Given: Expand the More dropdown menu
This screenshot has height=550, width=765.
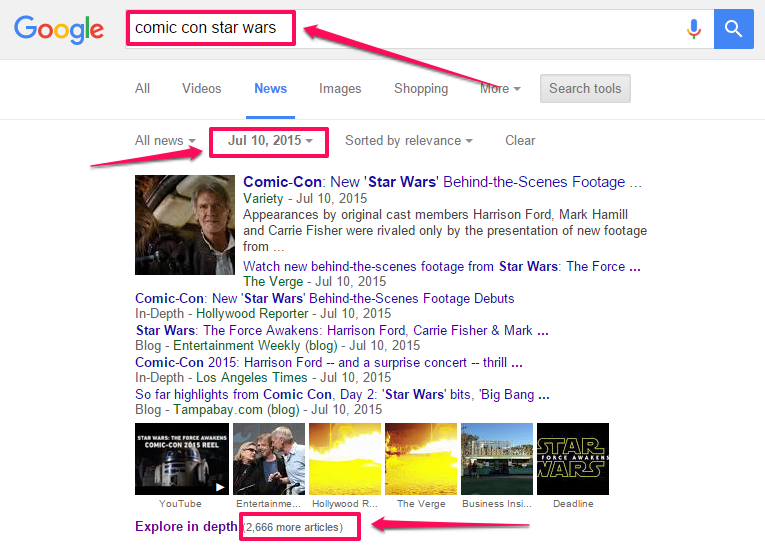Looking at the screenshot, I should coord(500,88).
